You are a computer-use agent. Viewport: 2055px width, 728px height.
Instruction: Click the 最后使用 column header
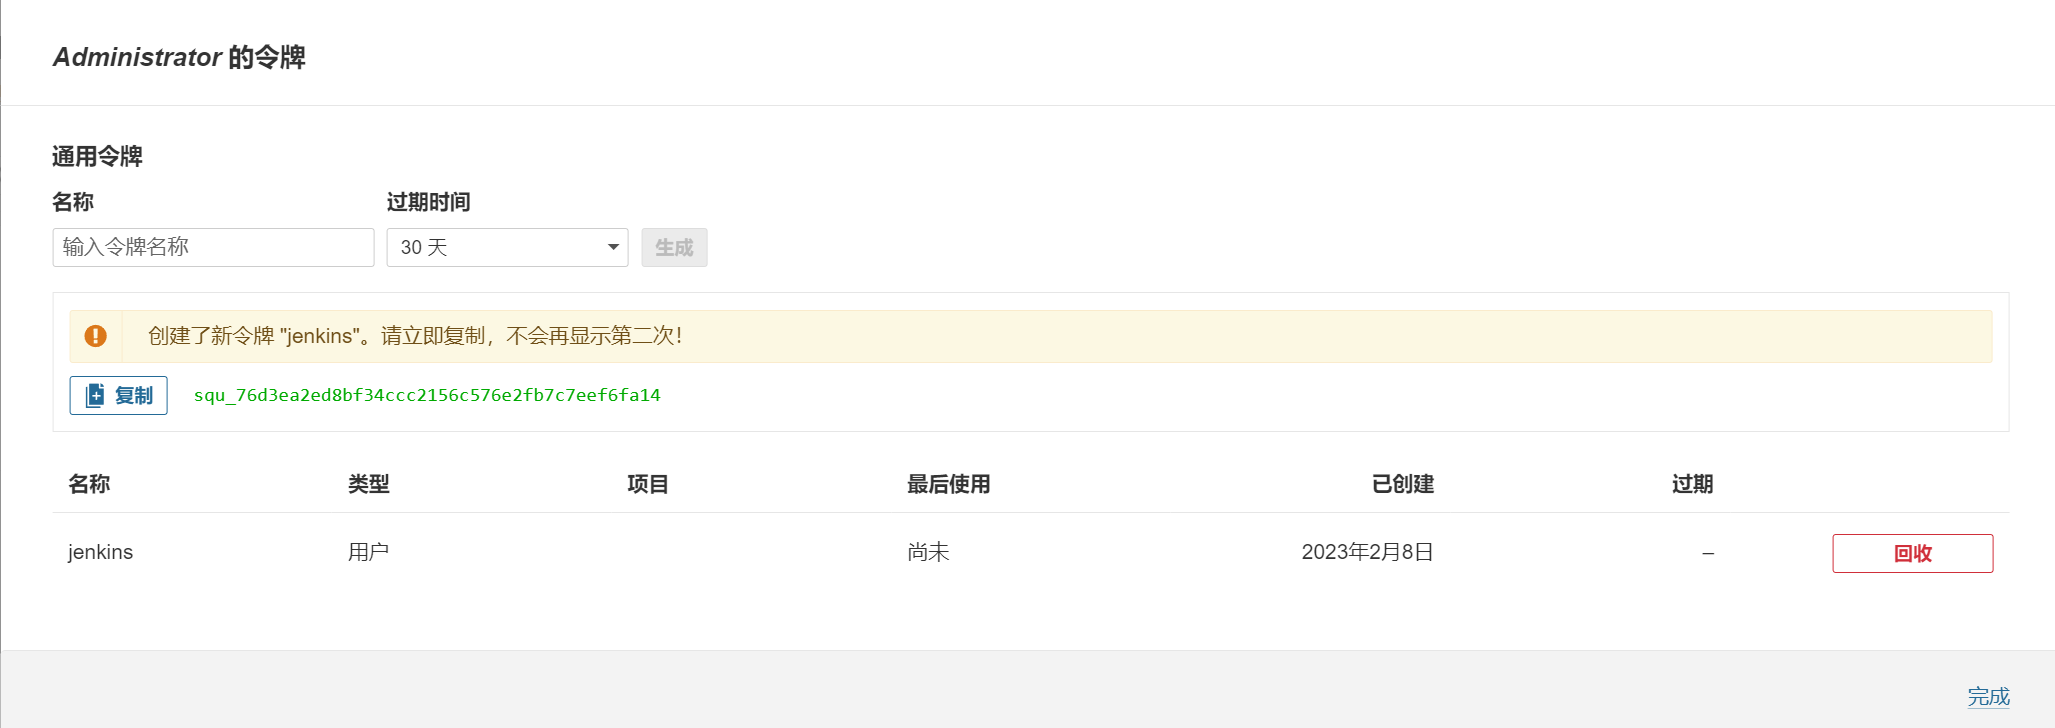[x=948, y=484]
